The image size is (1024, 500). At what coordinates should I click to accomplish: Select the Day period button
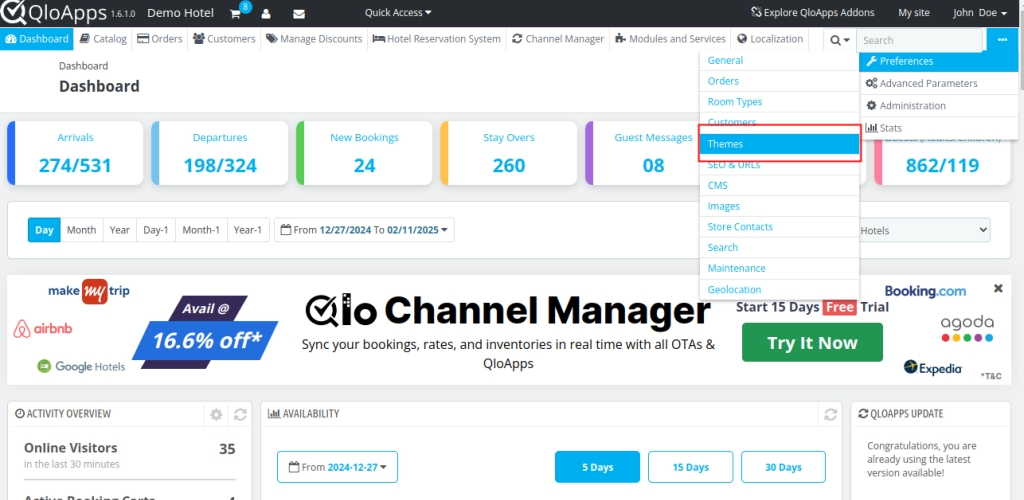(x=44, y=230)
